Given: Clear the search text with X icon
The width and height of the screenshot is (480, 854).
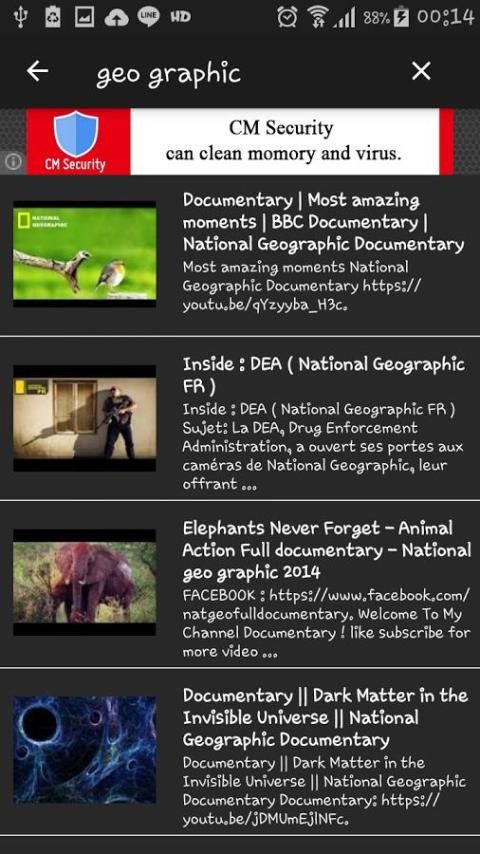Looking at the screenshot, I should pos(421,71).
